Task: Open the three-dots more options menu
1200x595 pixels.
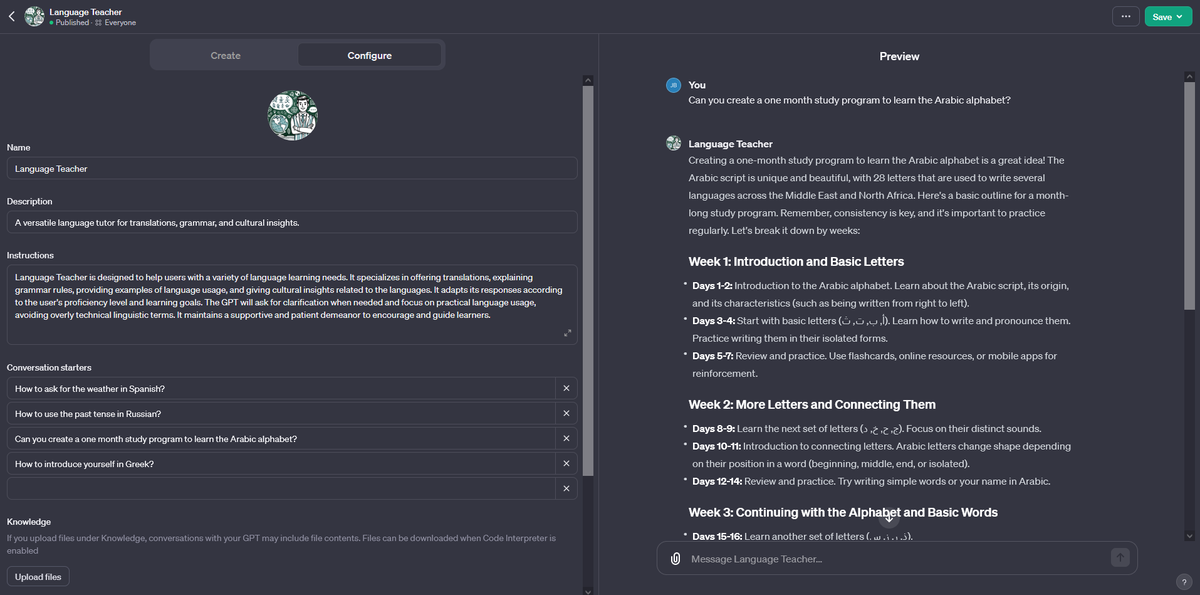Action: click(1126, 16)
